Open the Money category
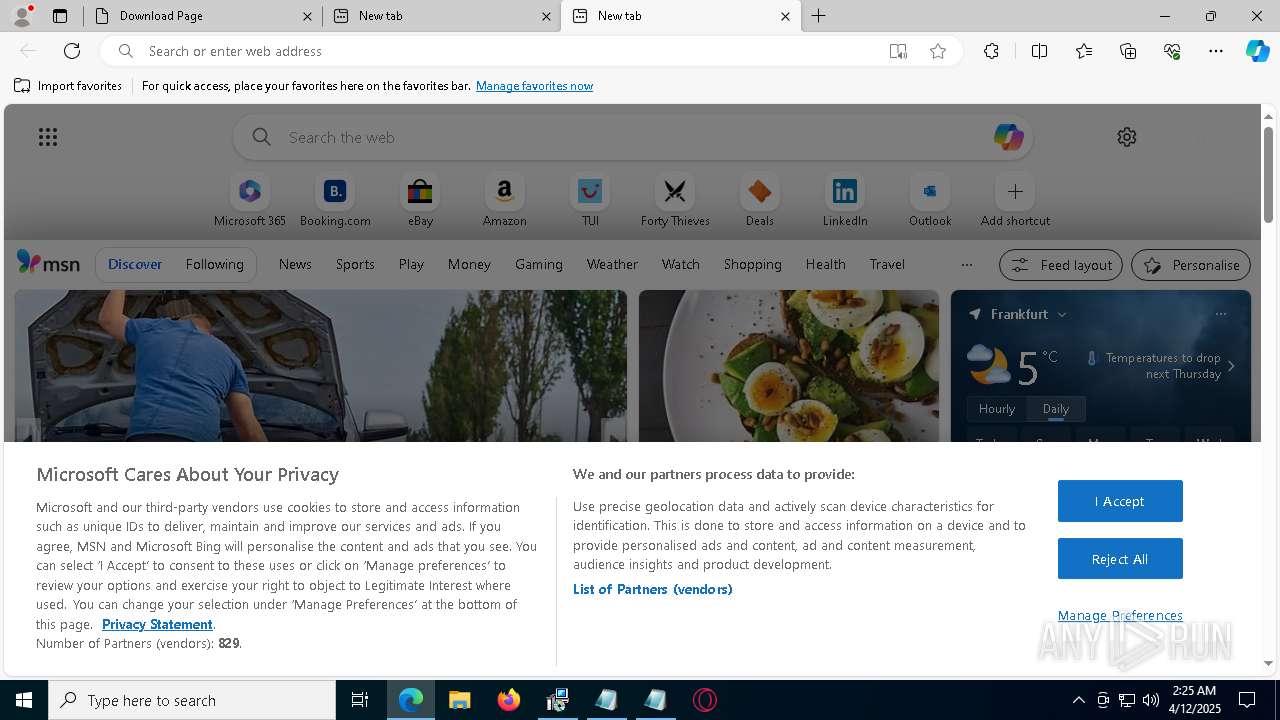The width and height of the screenshot is (1280, 720). pyautogui.click(x=469, y=264)
